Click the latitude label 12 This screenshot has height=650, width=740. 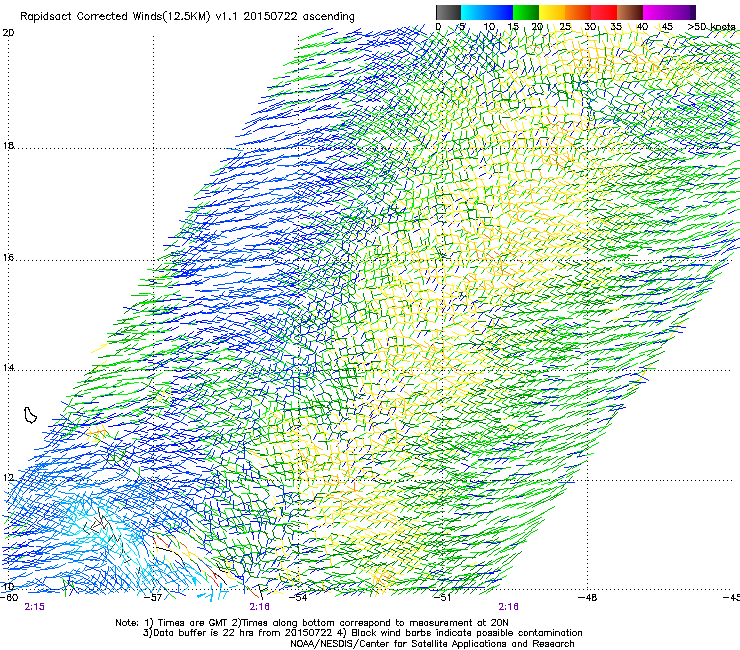tap(8, 478)
